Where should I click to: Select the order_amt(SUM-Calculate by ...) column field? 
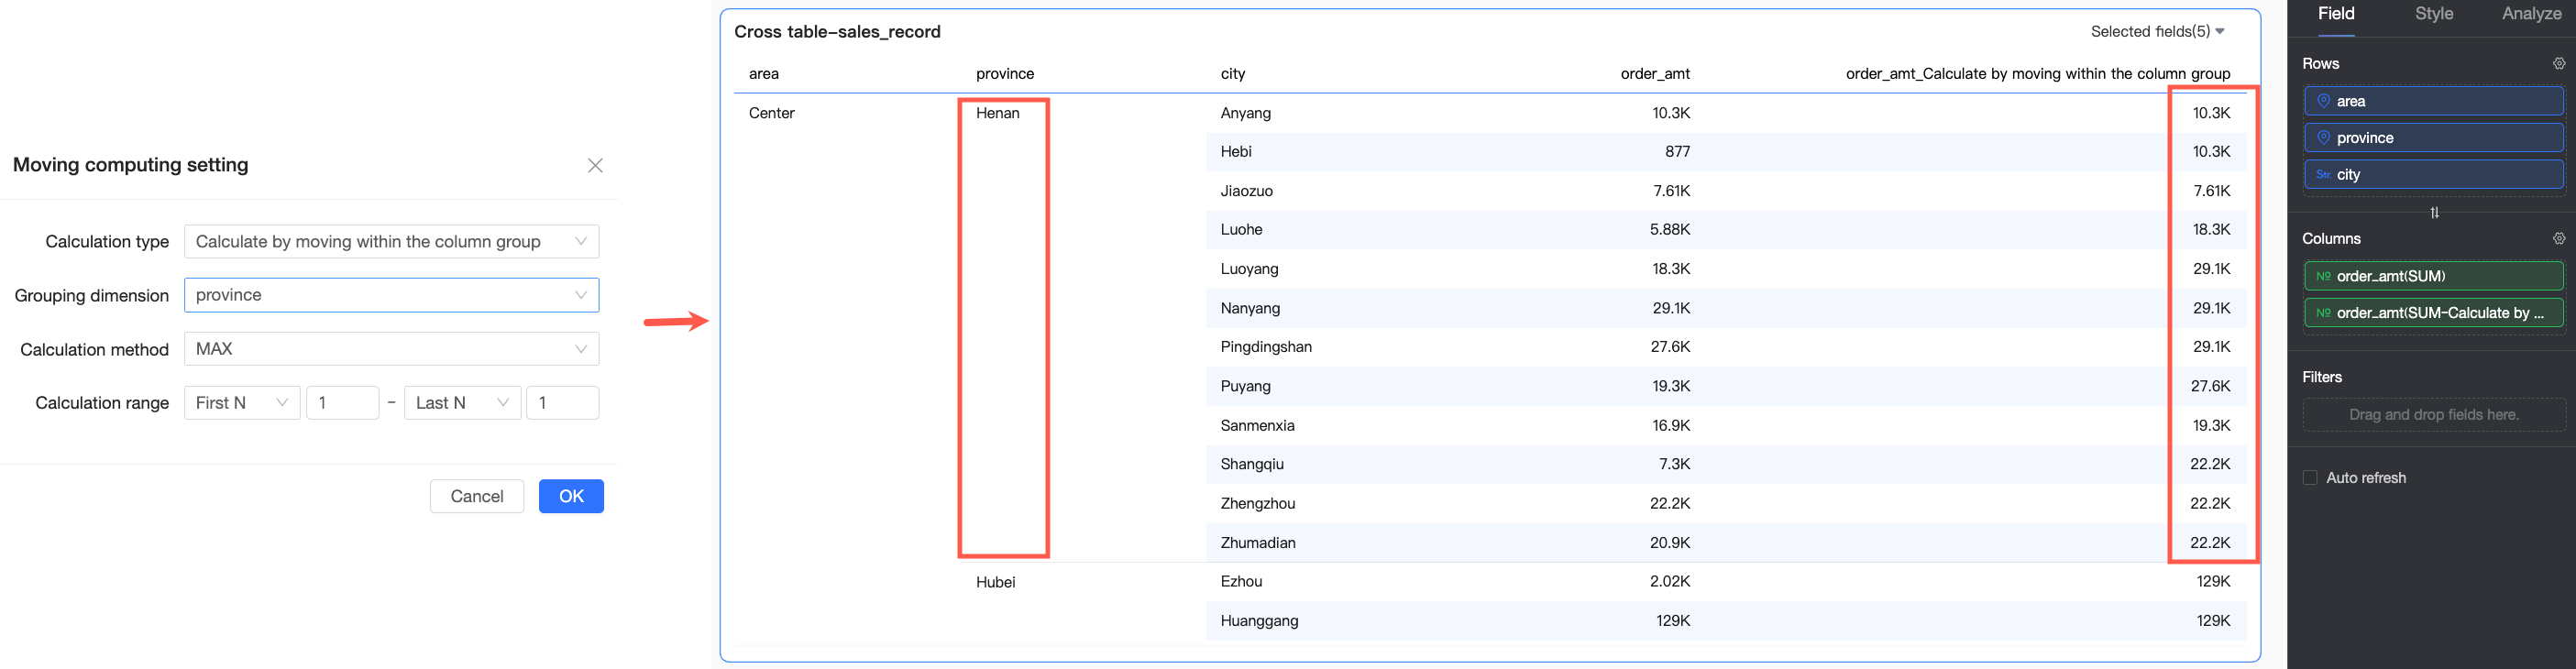point(2433,313)
